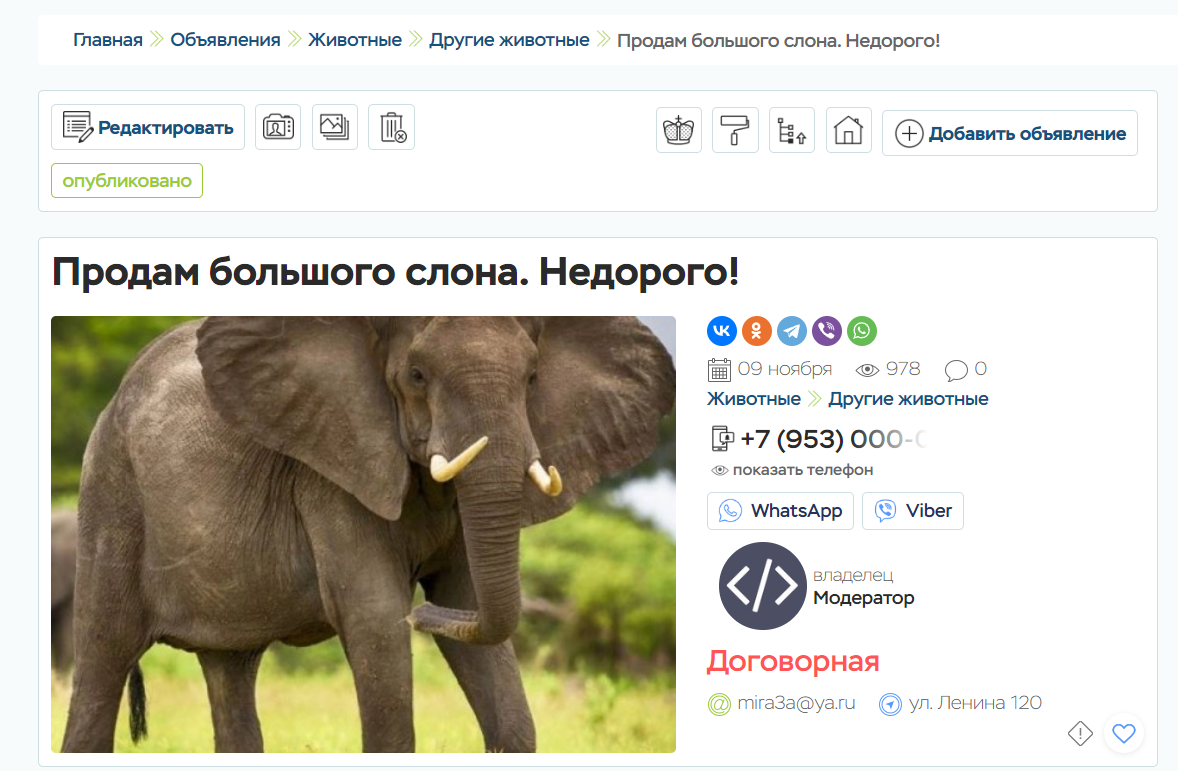The height and width of the screenshot is (771, 1178).
Task: Share the listing via Telegram icon
Action: (x=792, y=331)
